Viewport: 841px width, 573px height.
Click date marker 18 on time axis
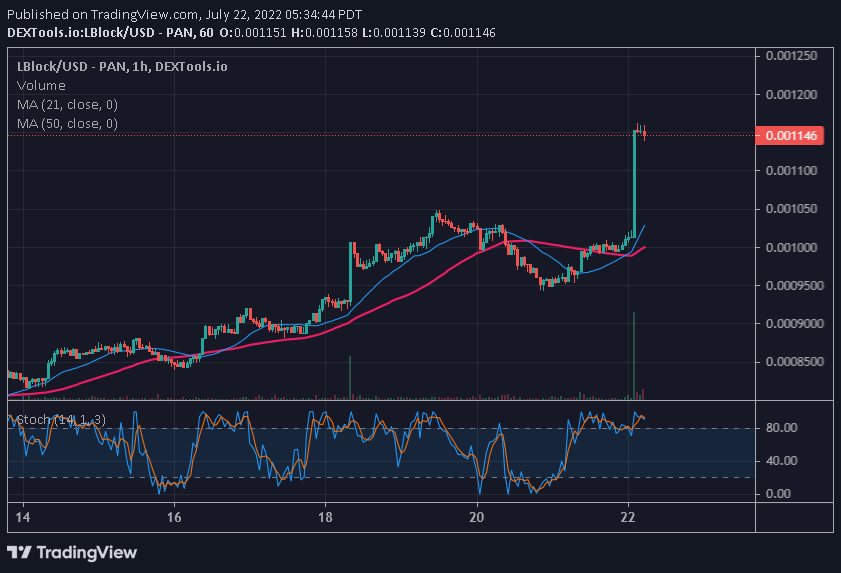(325, 517)
